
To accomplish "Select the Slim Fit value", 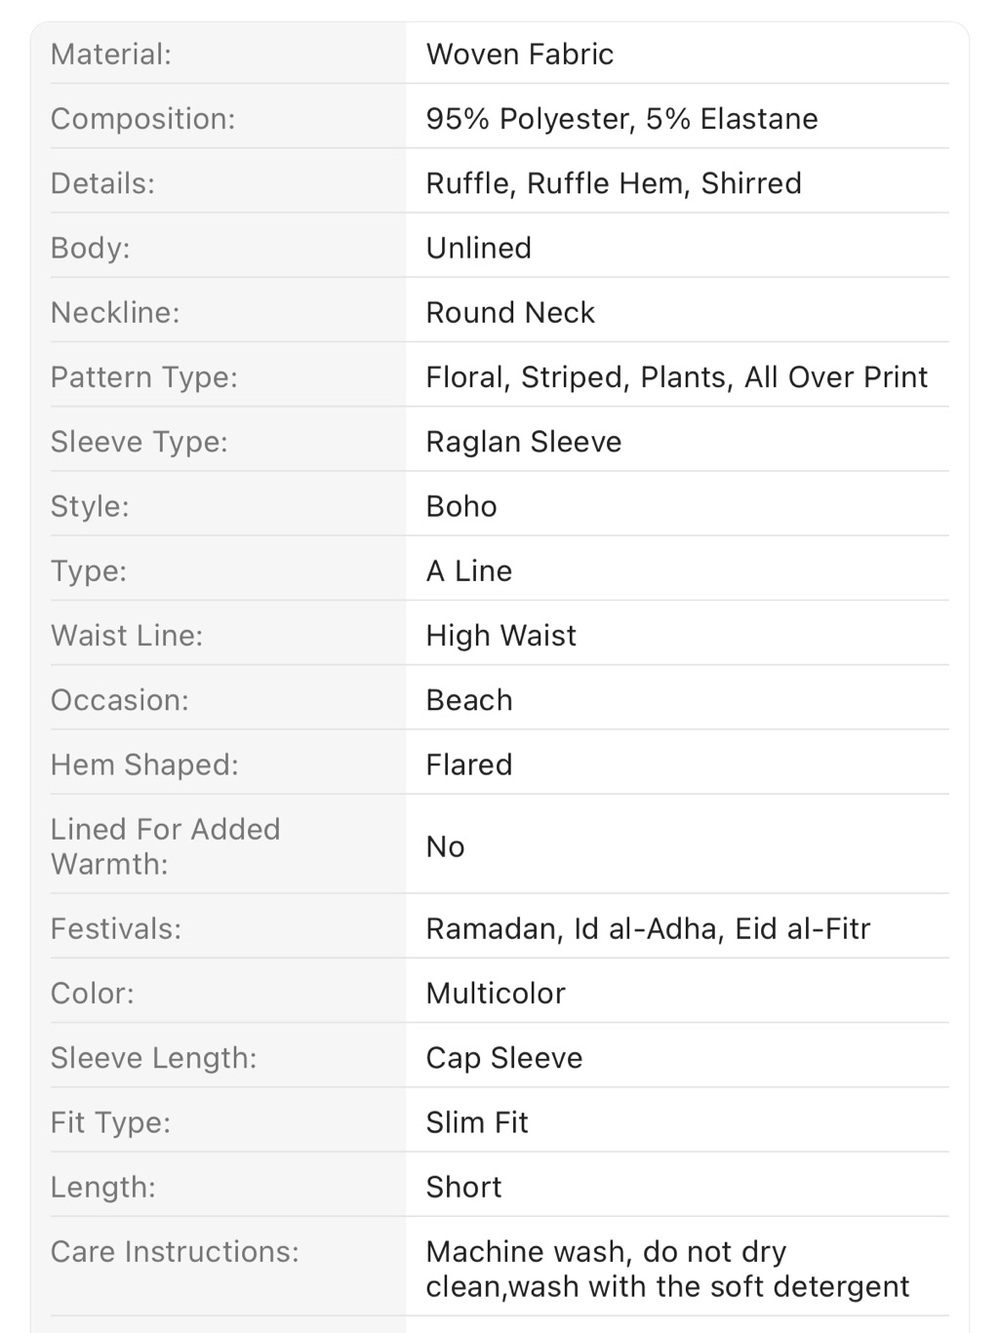I will (x=477, y=1122).
